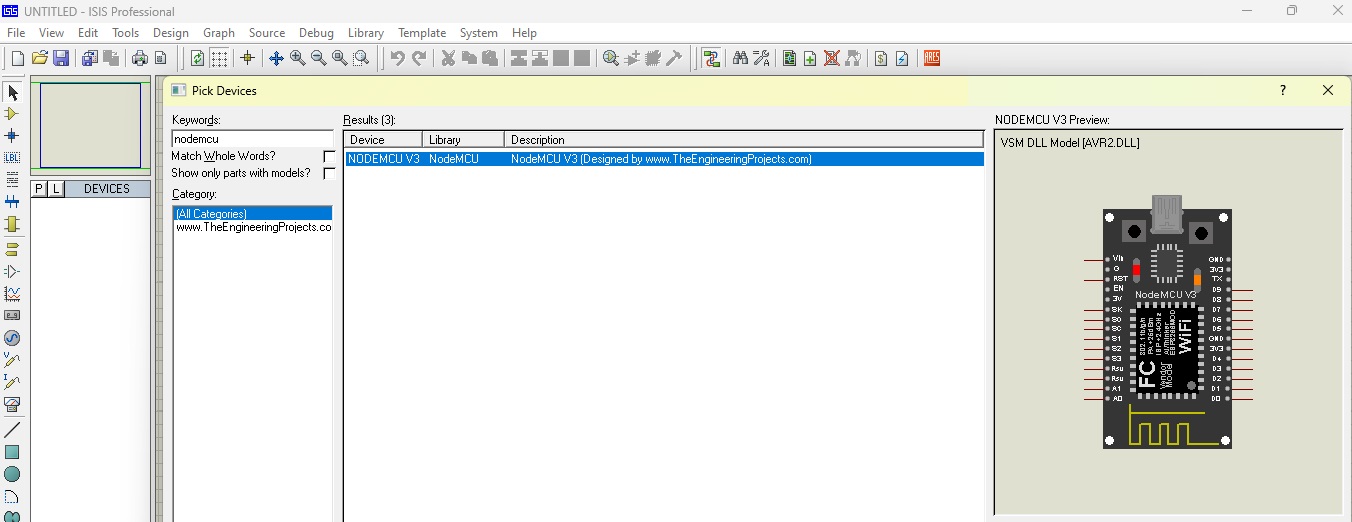Viewport: 1352px width, 522px height.
Task: Click the Description column header
Action: 743,140
